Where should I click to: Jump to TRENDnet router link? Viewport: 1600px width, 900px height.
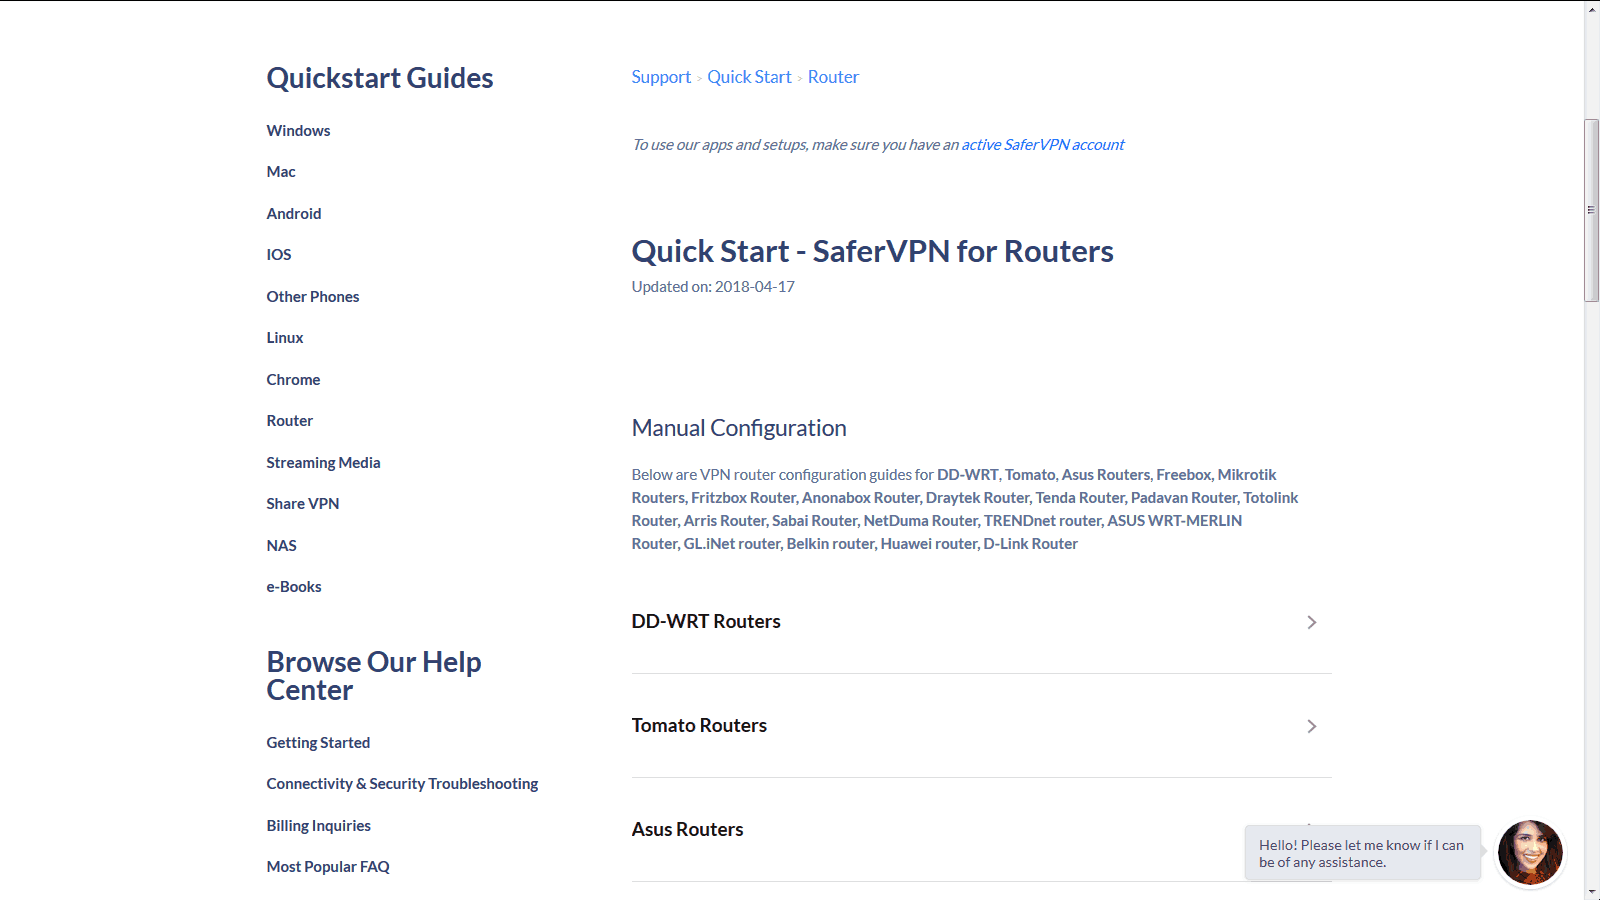click(1042, 521)
